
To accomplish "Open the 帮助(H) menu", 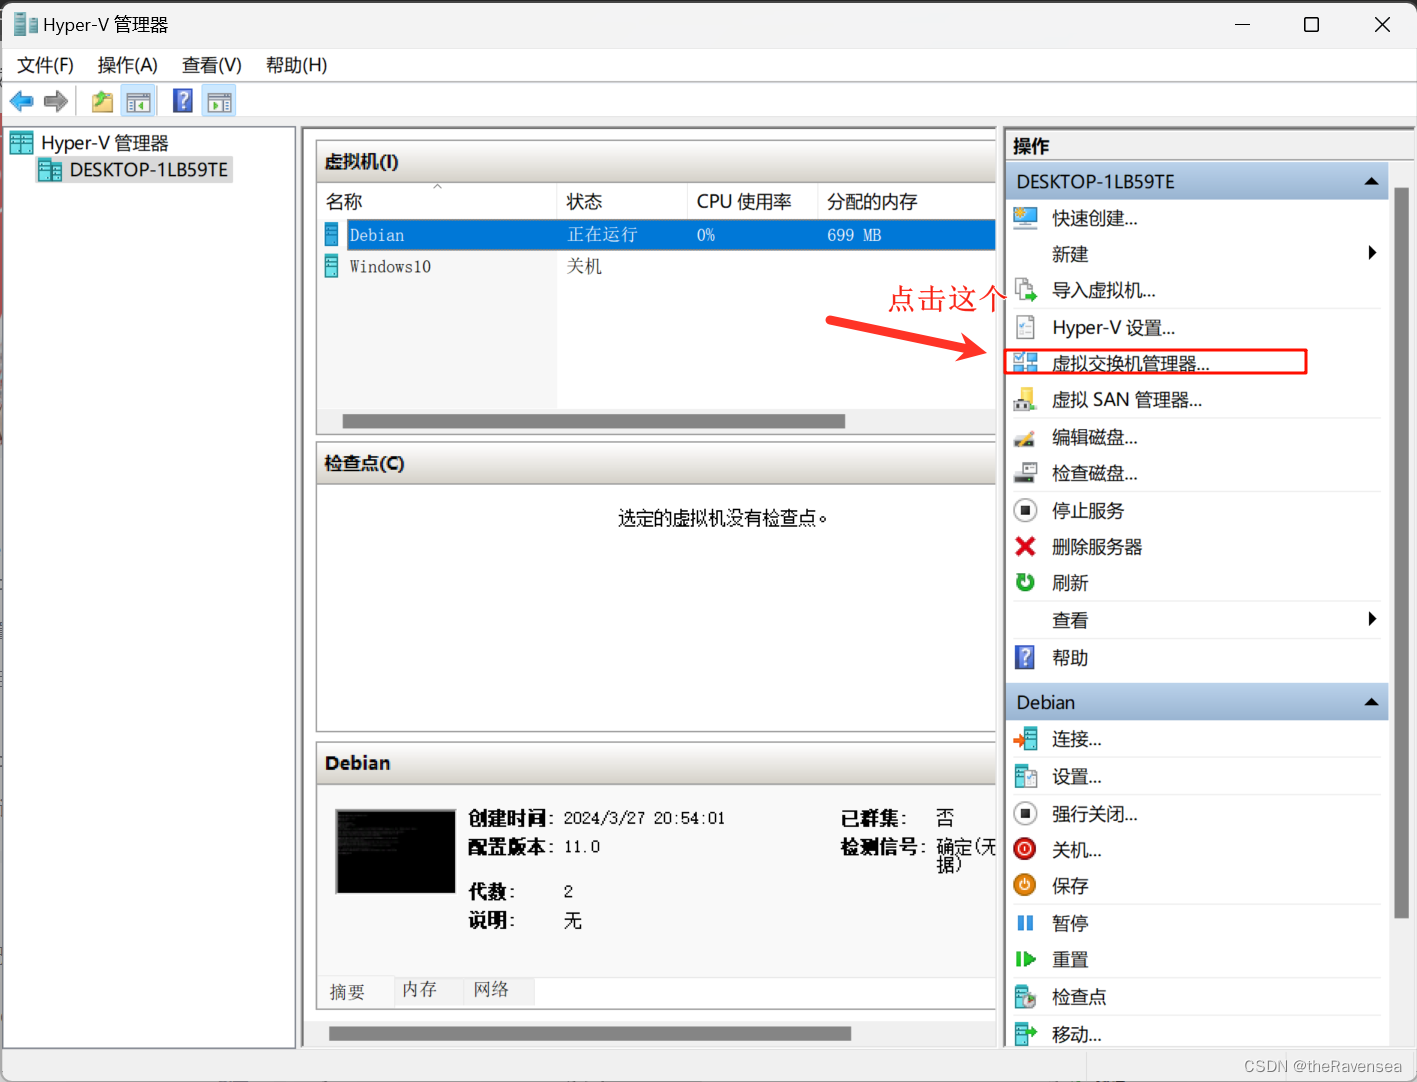I will coord(296,65).
